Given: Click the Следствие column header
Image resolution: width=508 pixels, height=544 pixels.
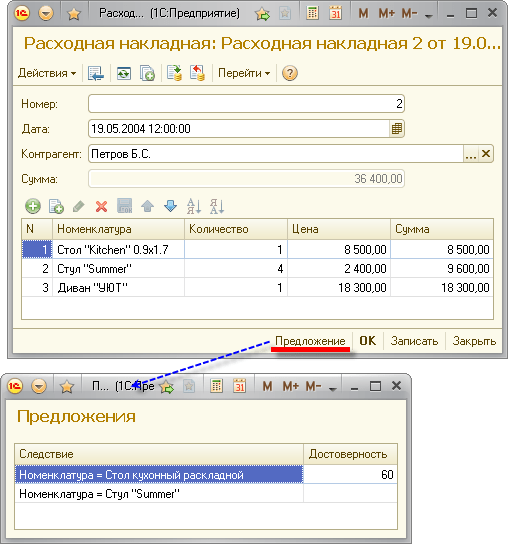Looking at the screenshot, I should (x=159, y=454).
